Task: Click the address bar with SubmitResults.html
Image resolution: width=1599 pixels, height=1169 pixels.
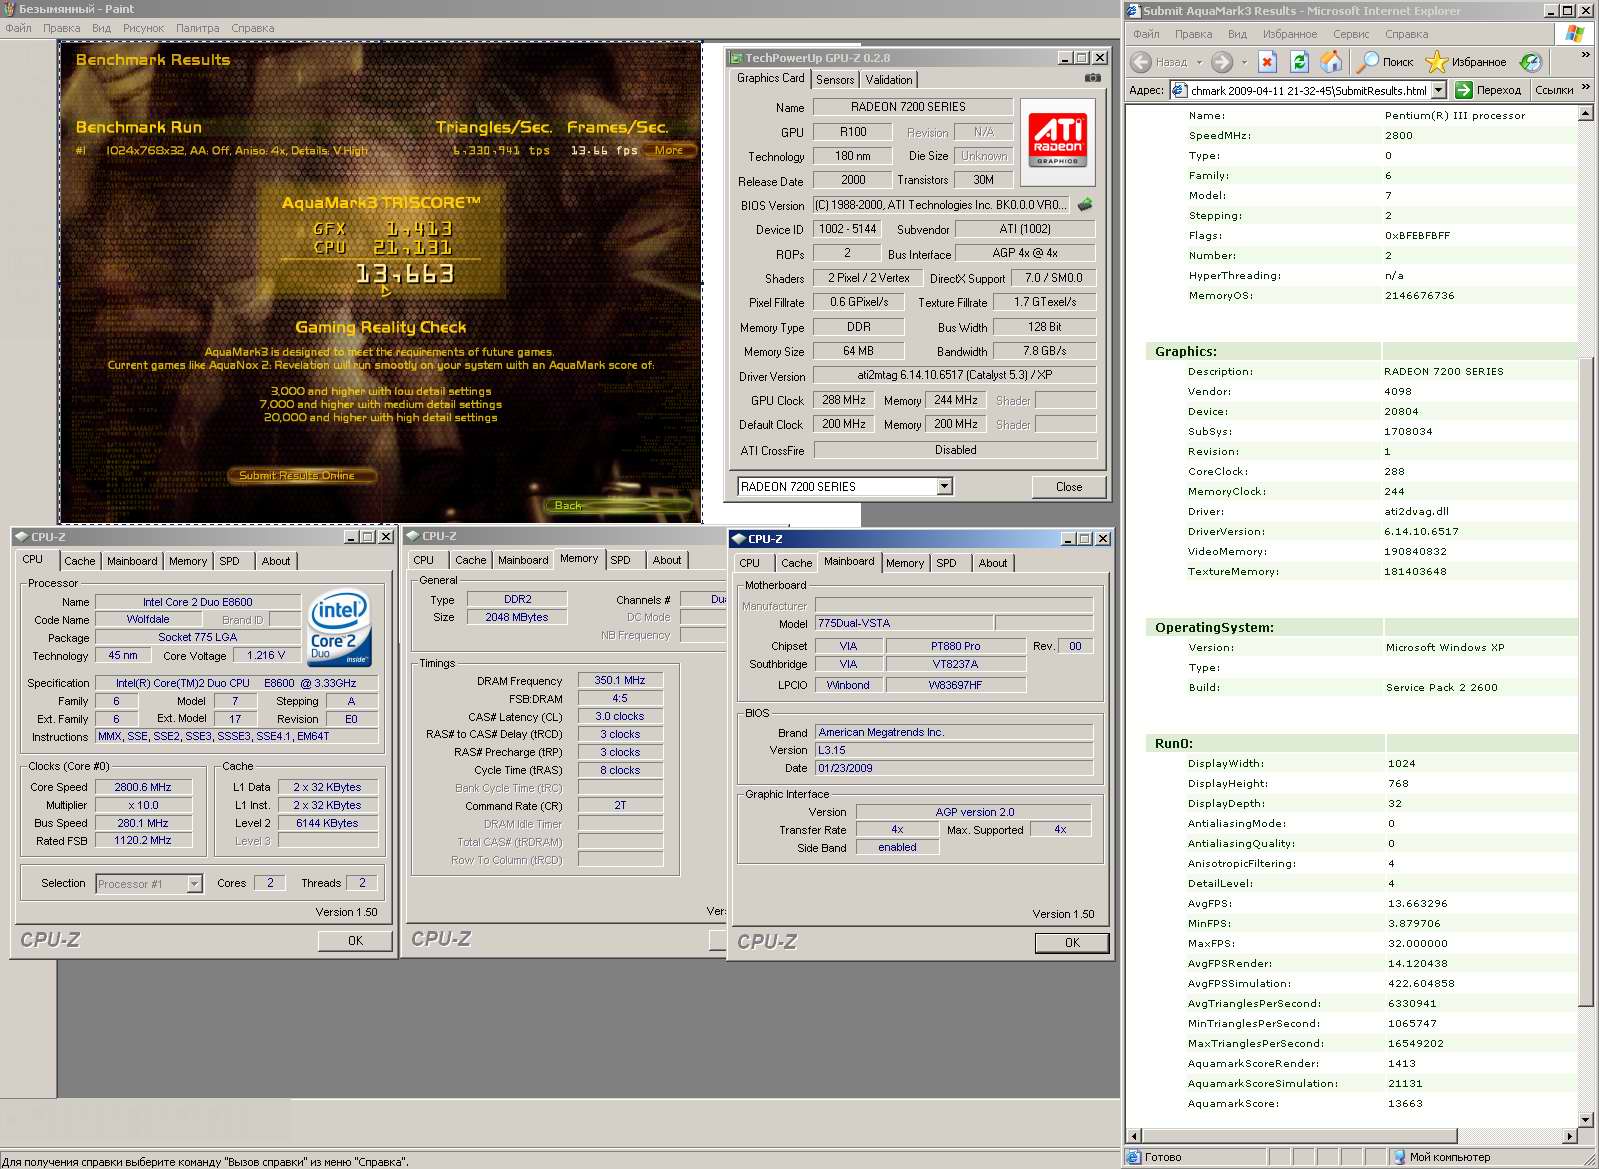Action: click(1309, 90)
